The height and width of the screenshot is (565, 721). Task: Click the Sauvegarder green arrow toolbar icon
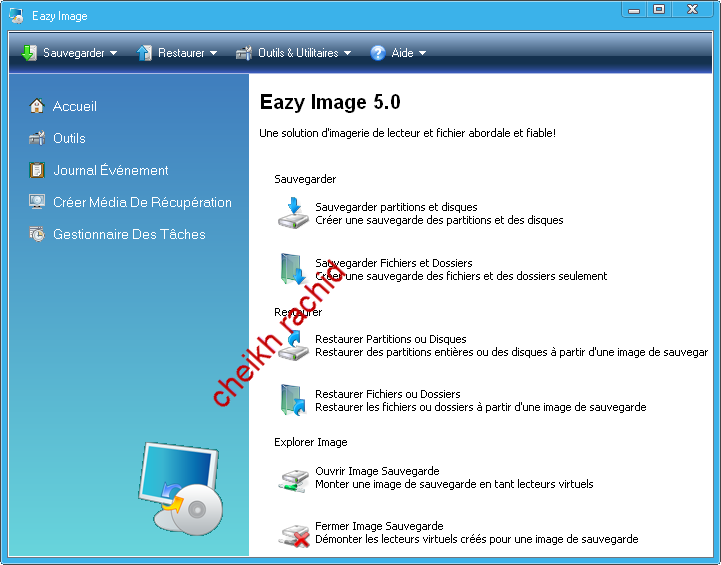[29, 53]
